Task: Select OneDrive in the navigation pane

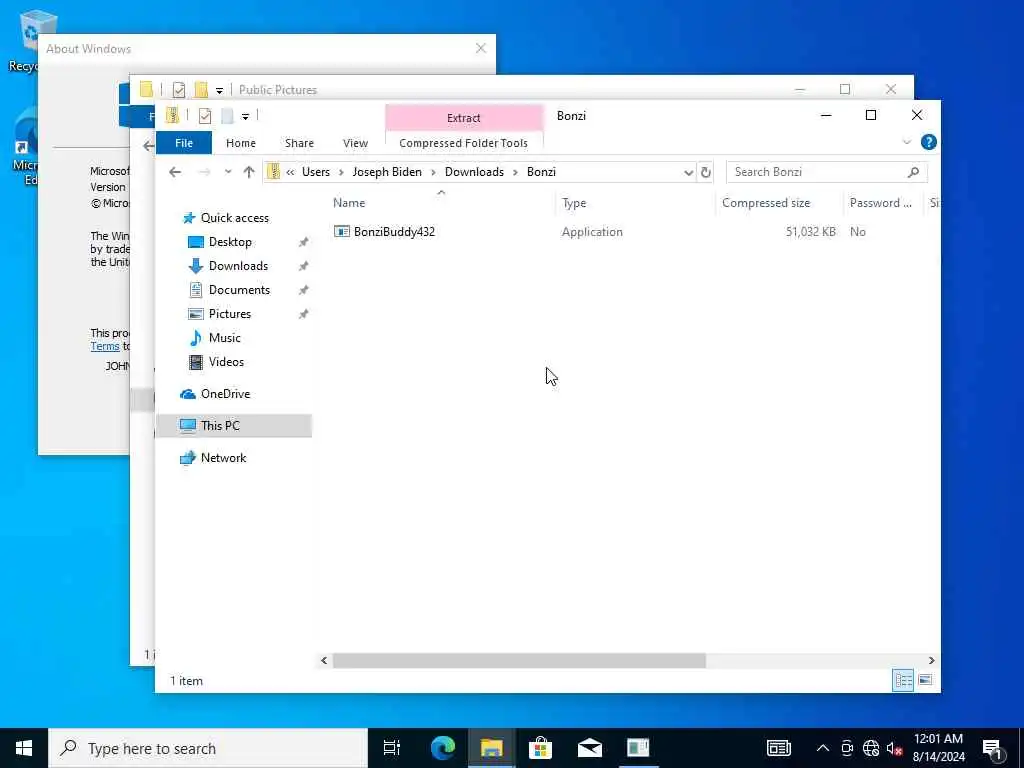Action: [x=225, y=394]
